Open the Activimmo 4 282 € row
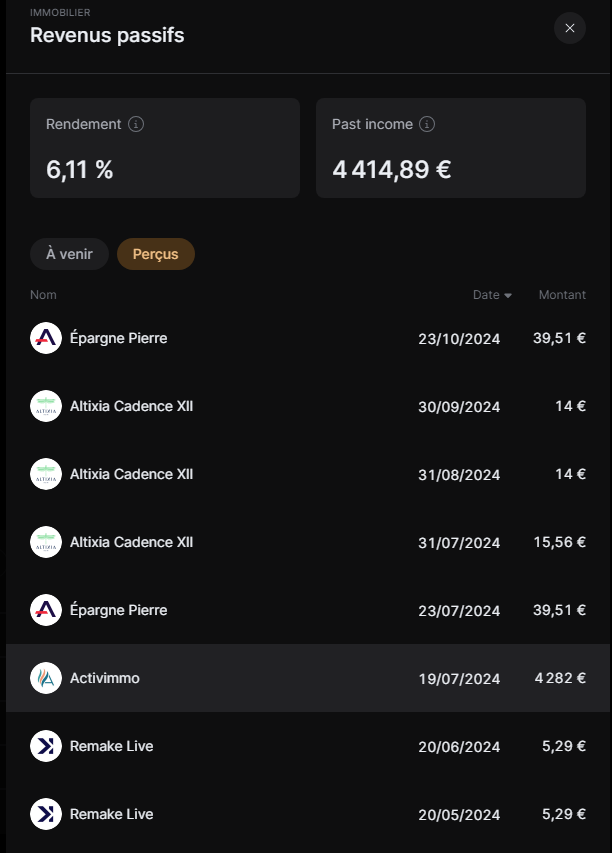 point(307,678)
